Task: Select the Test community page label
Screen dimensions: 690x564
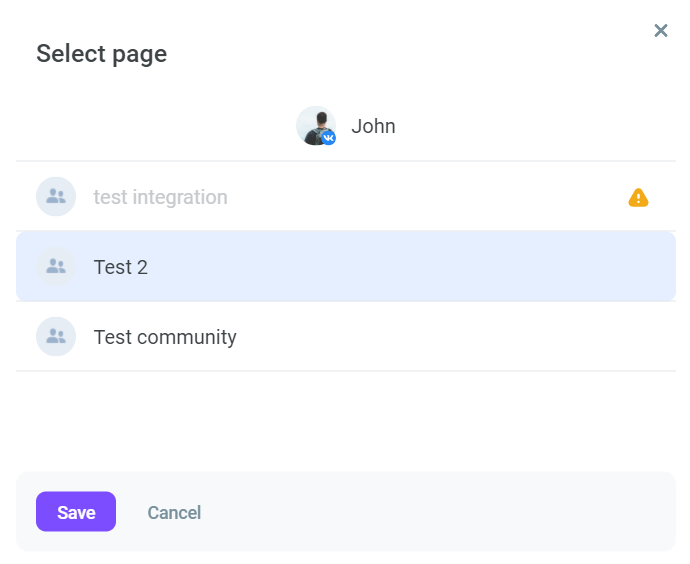Action: click(x=165, y=337)
